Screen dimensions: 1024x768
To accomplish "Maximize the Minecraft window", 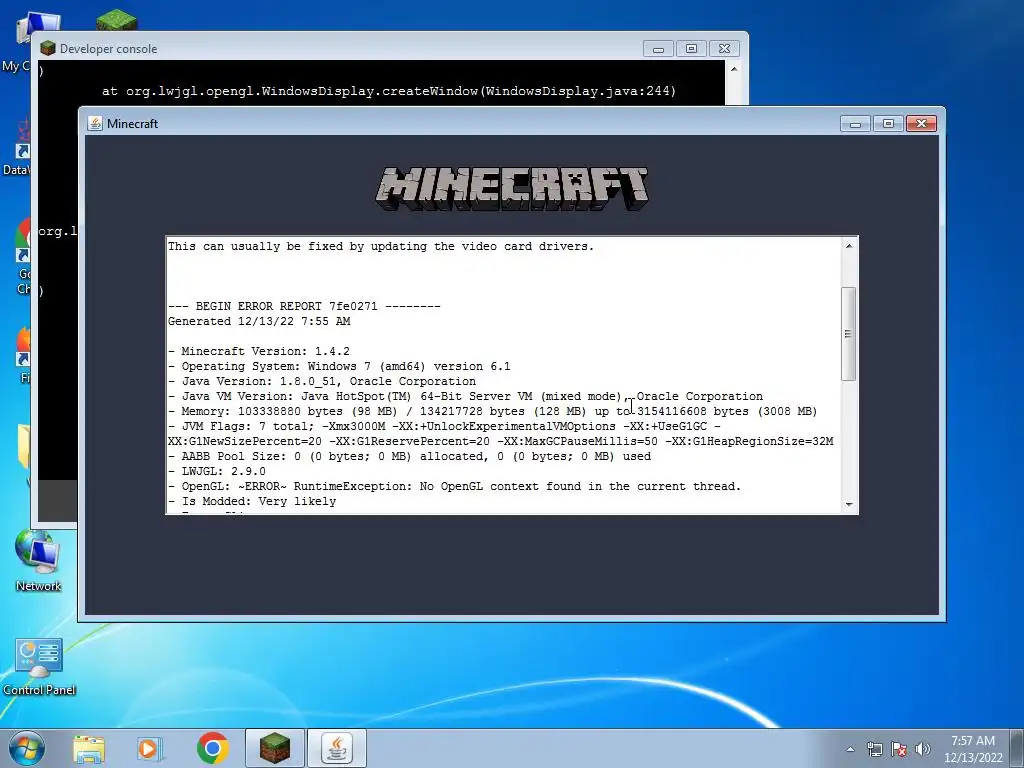I will coord(888,123).
